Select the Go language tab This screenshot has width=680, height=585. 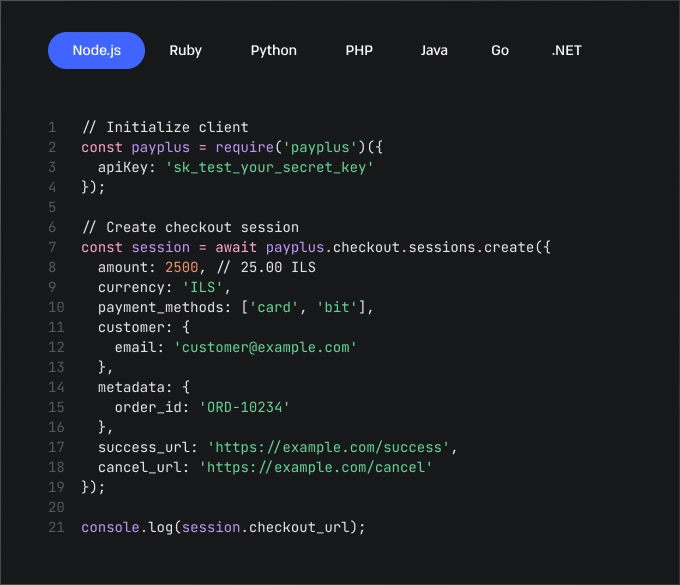pyautogui.click(x=500, y=51)
